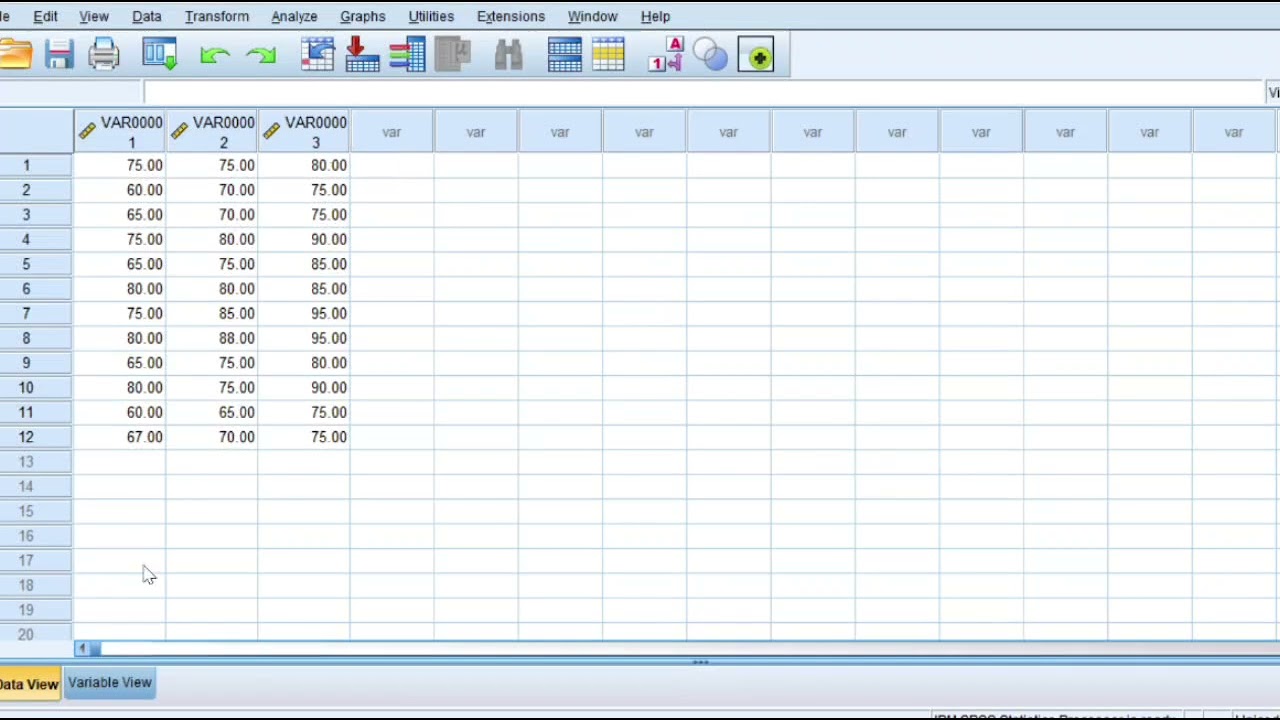Viewport: 1280px width, 720px height.
Task: Toggle Value Labels display icon
Action: coord(666,55)
